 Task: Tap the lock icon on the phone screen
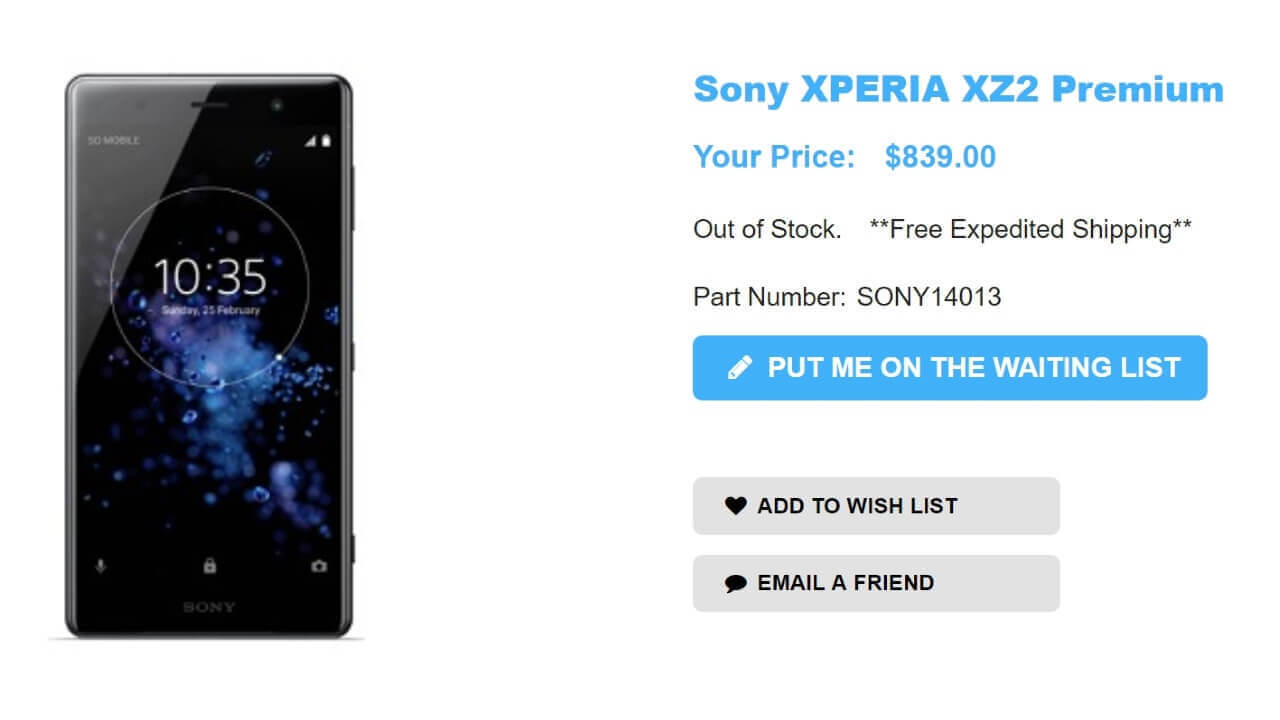(x=210, y=566)
